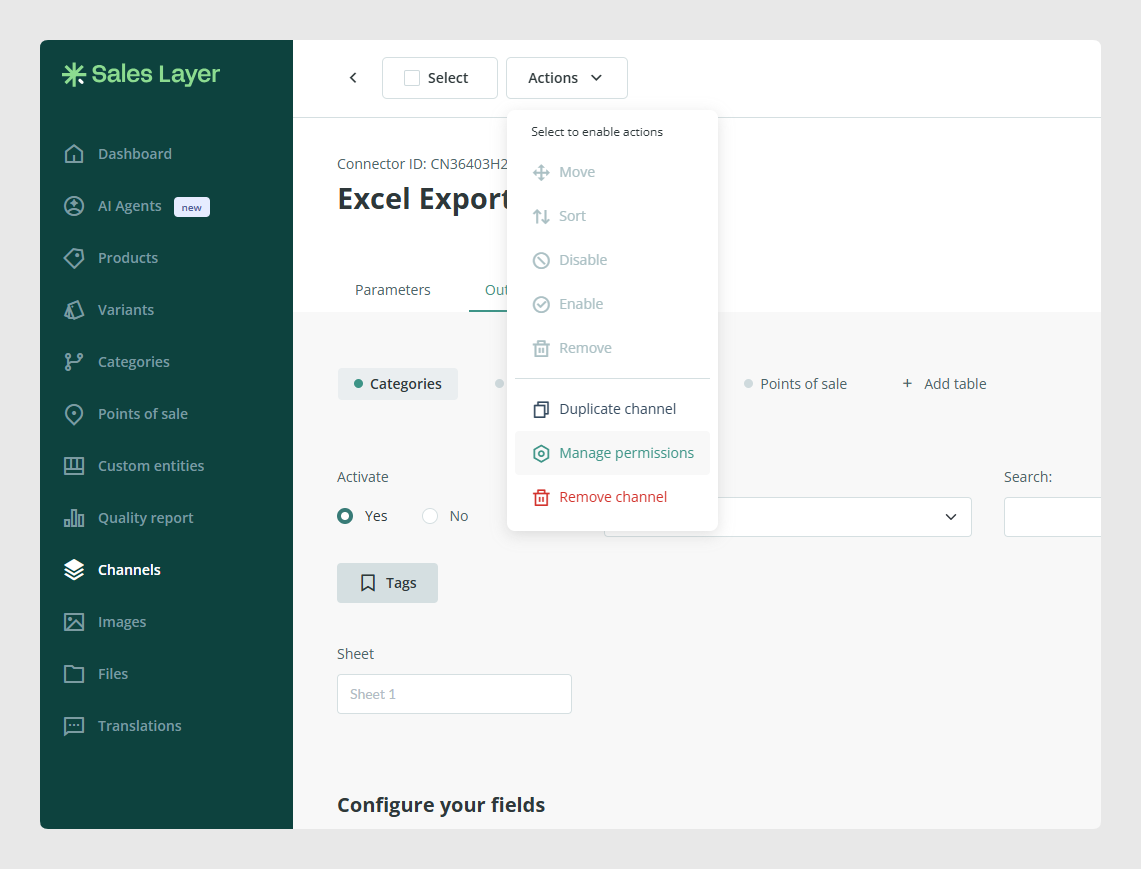The width and height of the screenshot is (1141, 869).
Task: Click the bookmark icon on Tags
Action: click(368, 583)
